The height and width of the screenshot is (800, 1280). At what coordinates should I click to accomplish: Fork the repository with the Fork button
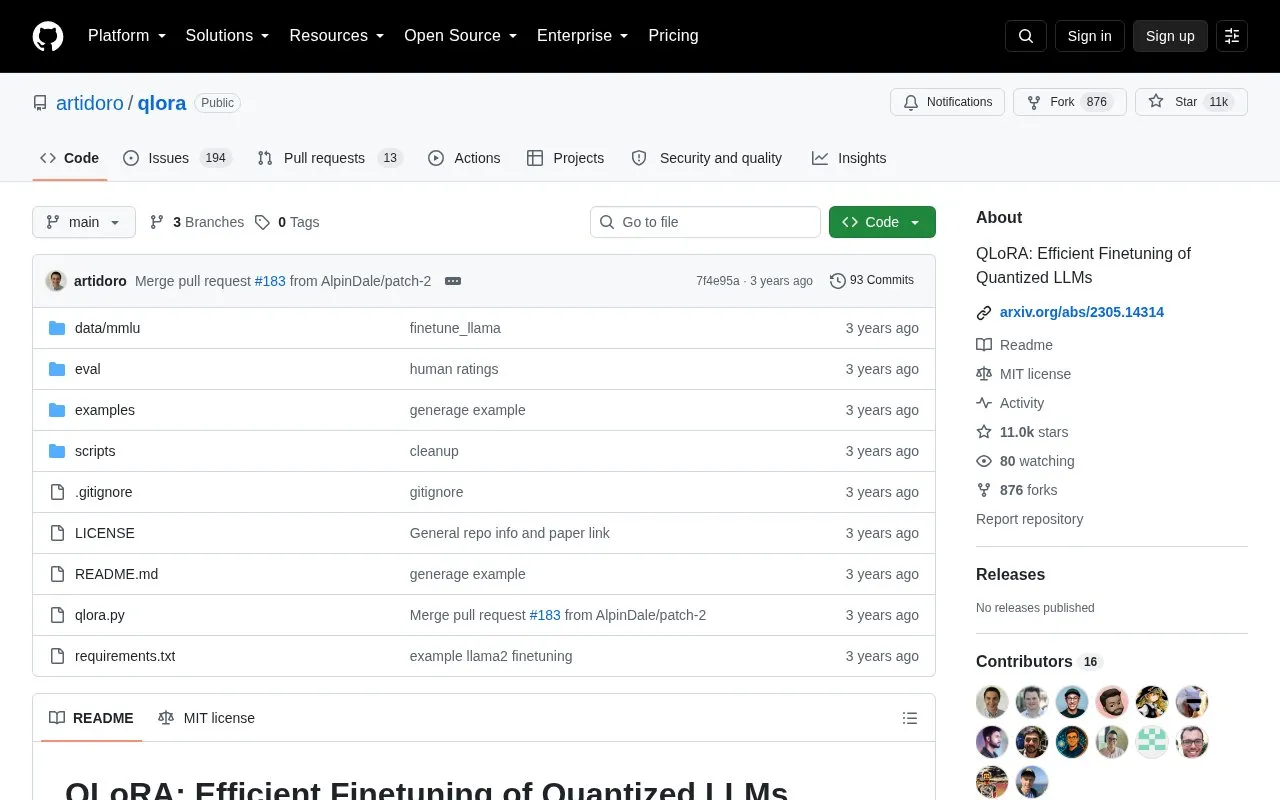[1070, 102]
